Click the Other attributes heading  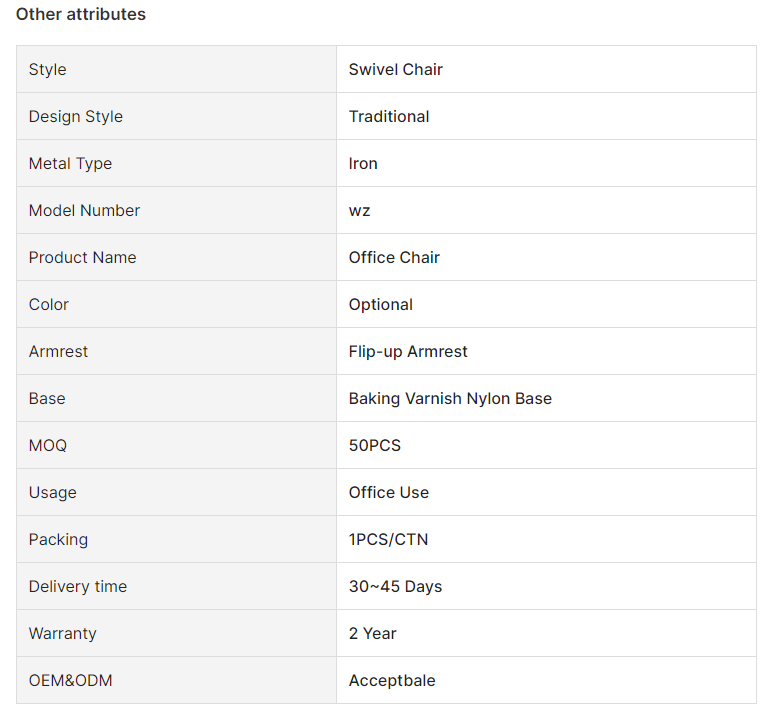(x=81, y=14)
